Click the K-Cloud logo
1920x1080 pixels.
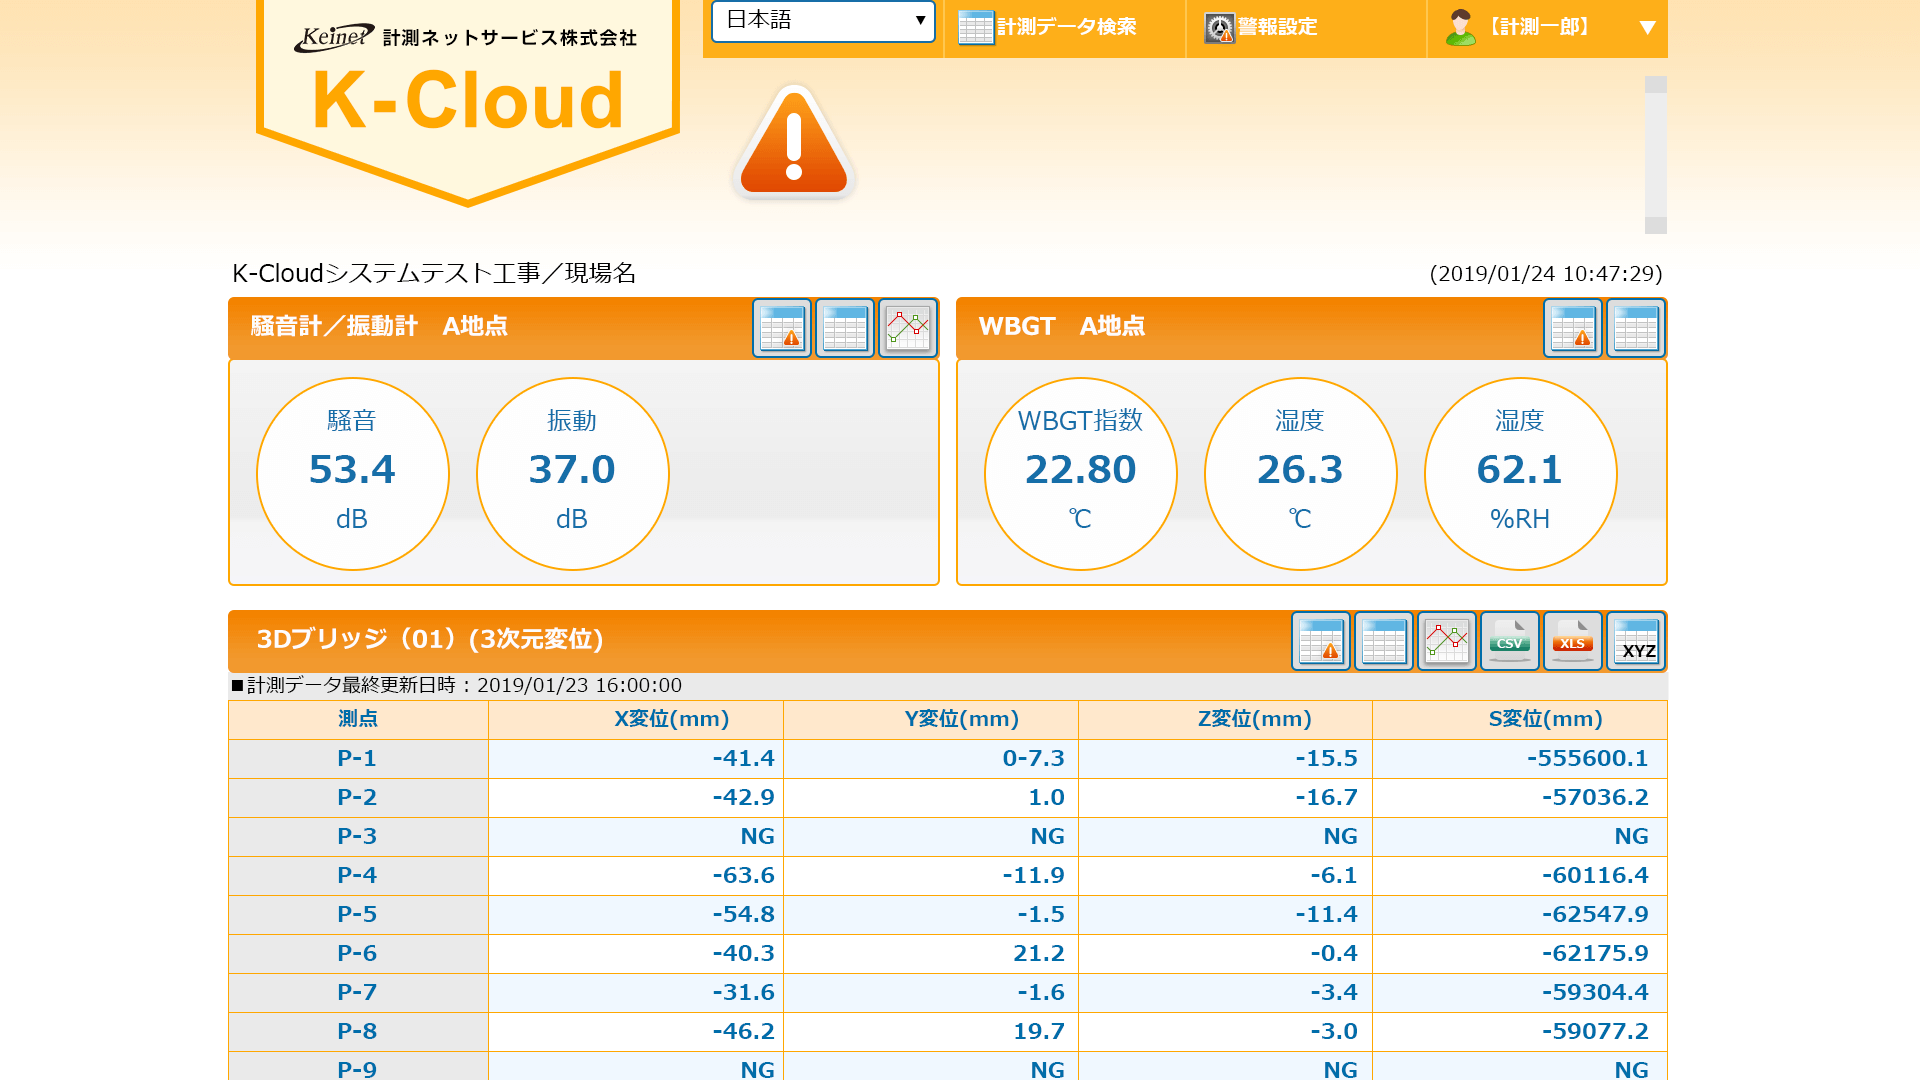[468, 100]
